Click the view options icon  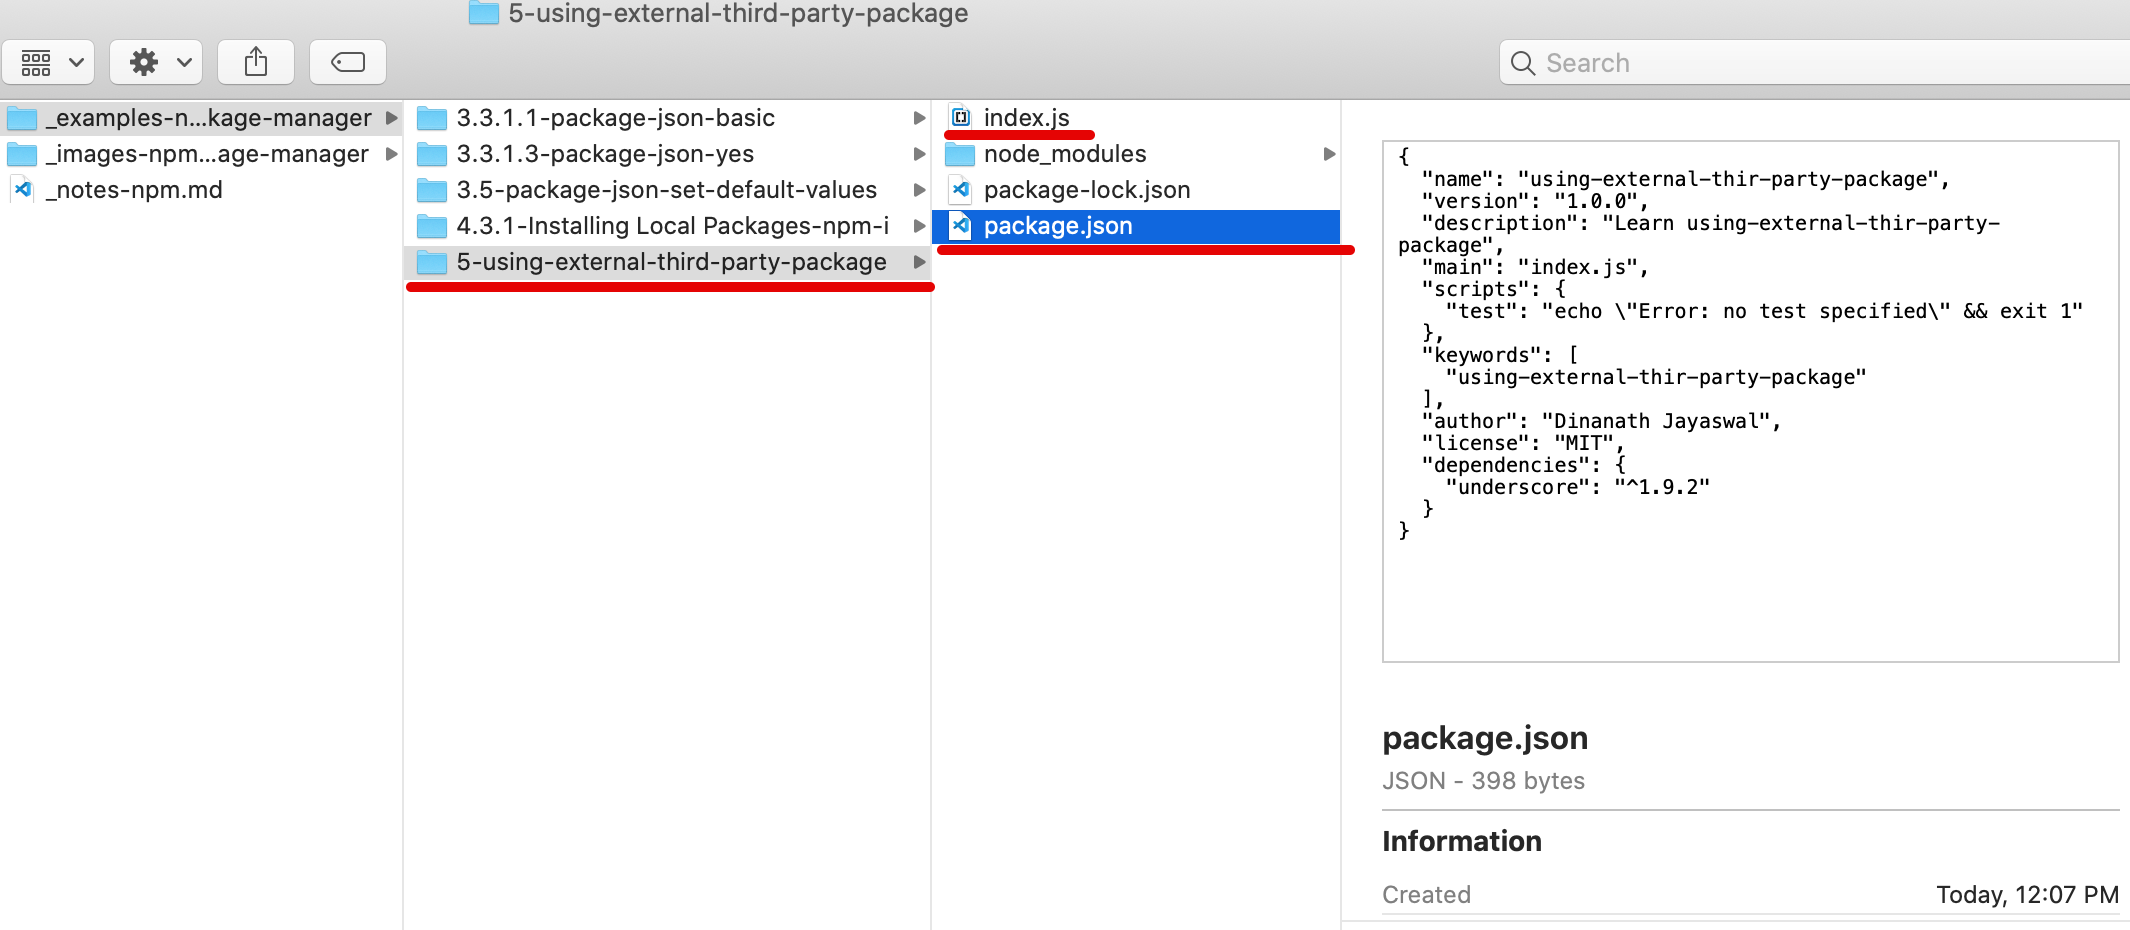point(36,61)
